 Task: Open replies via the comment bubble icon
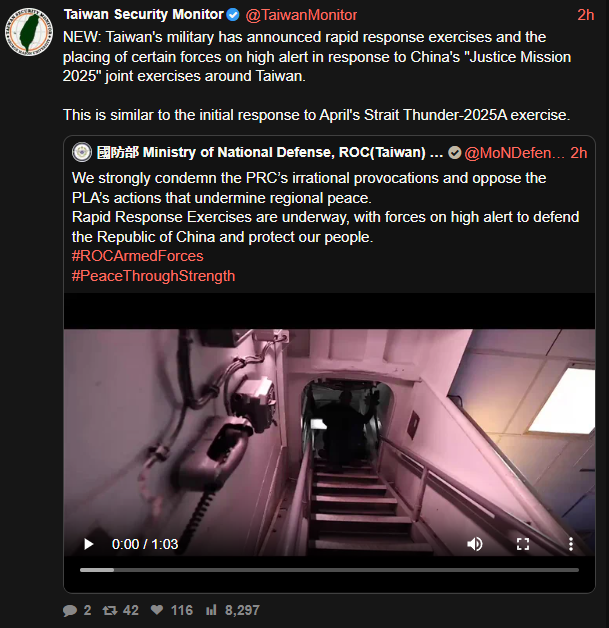[x=70, y=610]
